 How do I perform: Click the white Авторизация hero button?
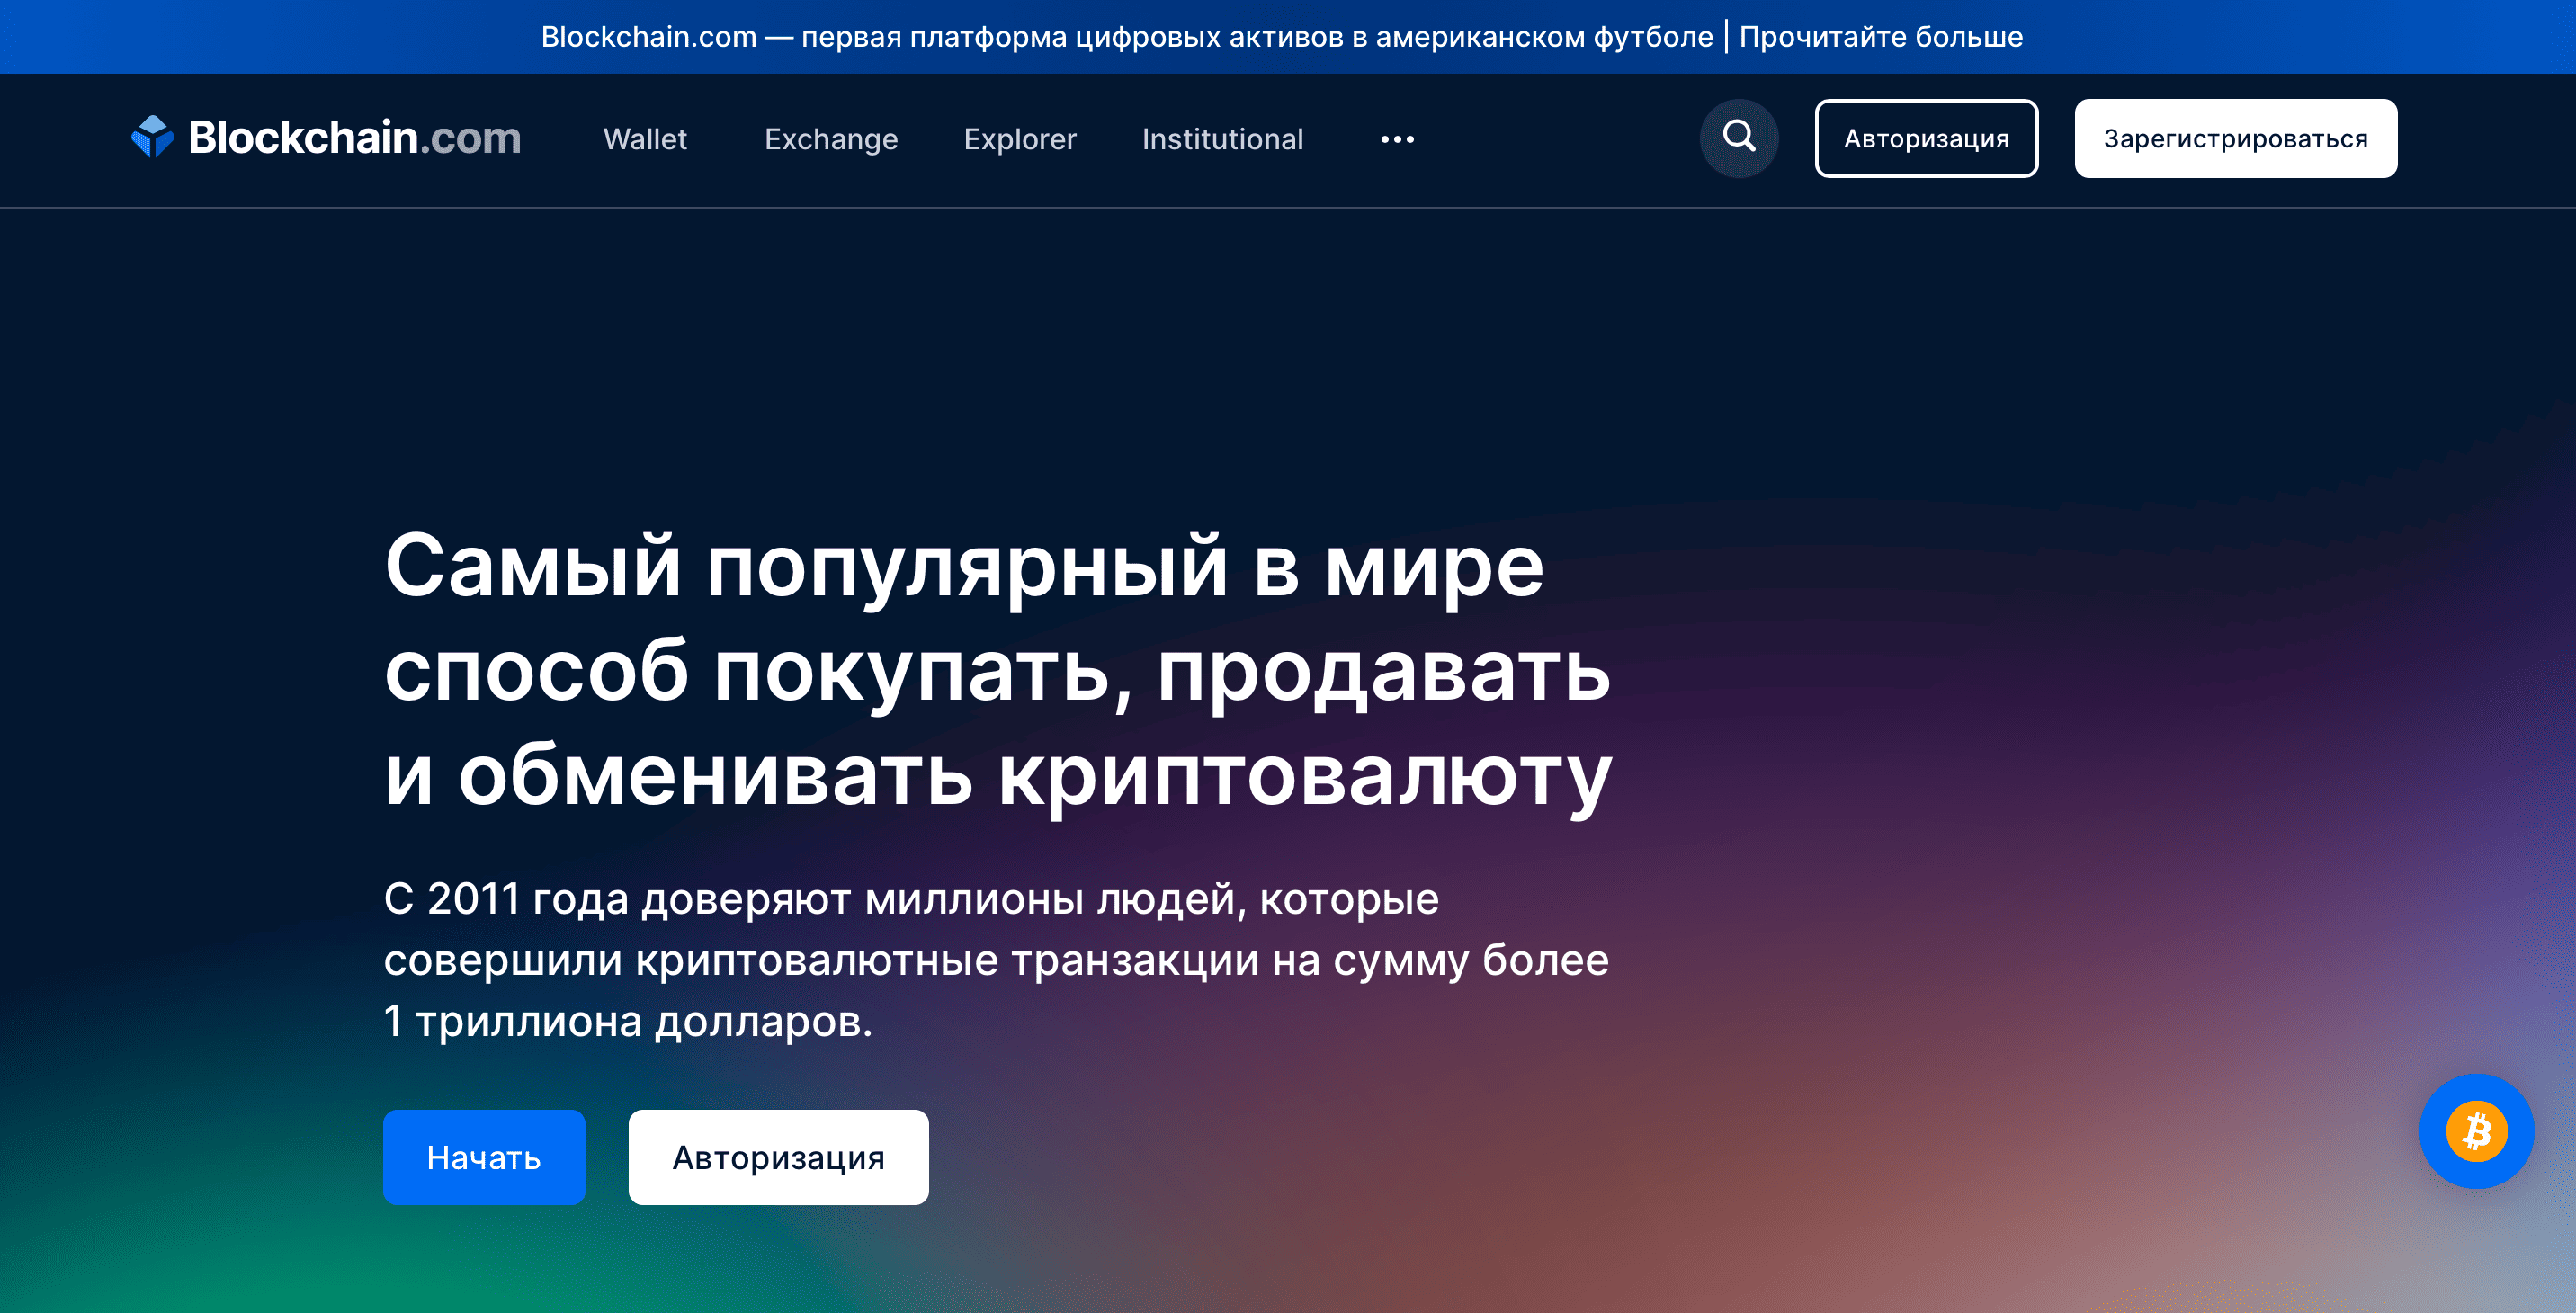pyautogui.click(x=778, y=1157)
